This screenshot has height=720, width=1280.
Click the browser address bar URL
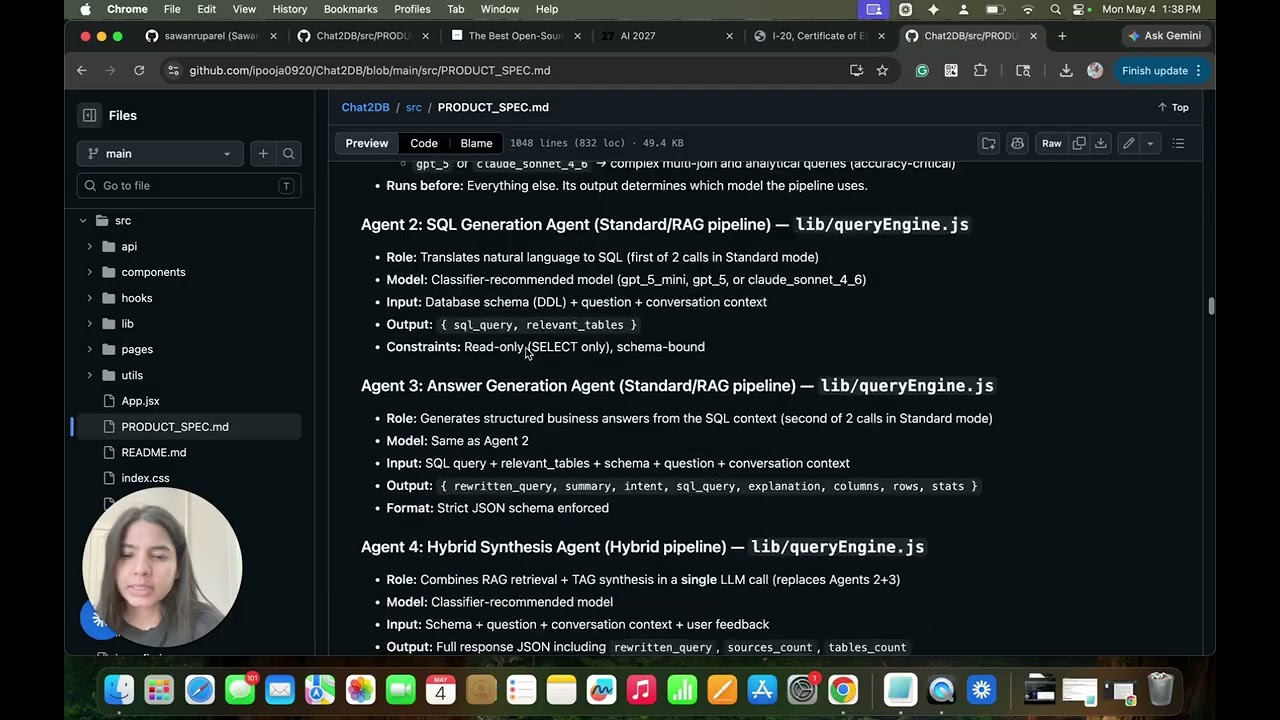coord(370,71)
